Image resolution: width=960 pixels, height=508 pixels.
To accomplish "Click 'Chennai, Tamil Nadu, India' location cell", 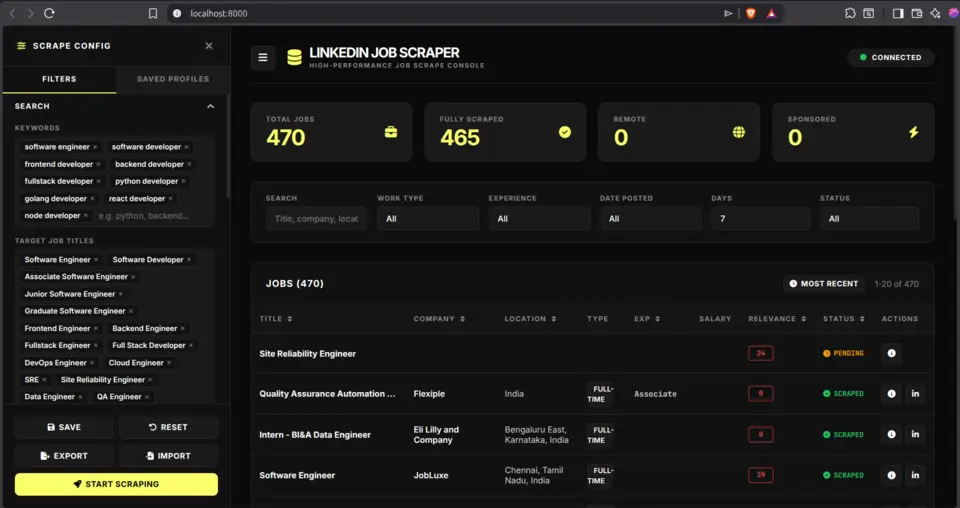I will (534, 475).
